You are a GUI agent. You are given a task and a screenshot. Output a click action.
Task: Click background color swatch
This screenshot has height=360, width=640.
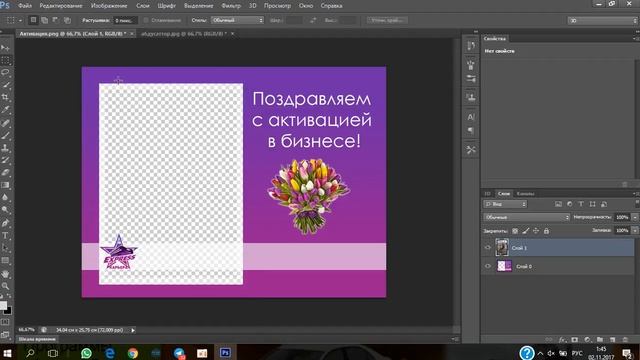(x=8, y=311)
